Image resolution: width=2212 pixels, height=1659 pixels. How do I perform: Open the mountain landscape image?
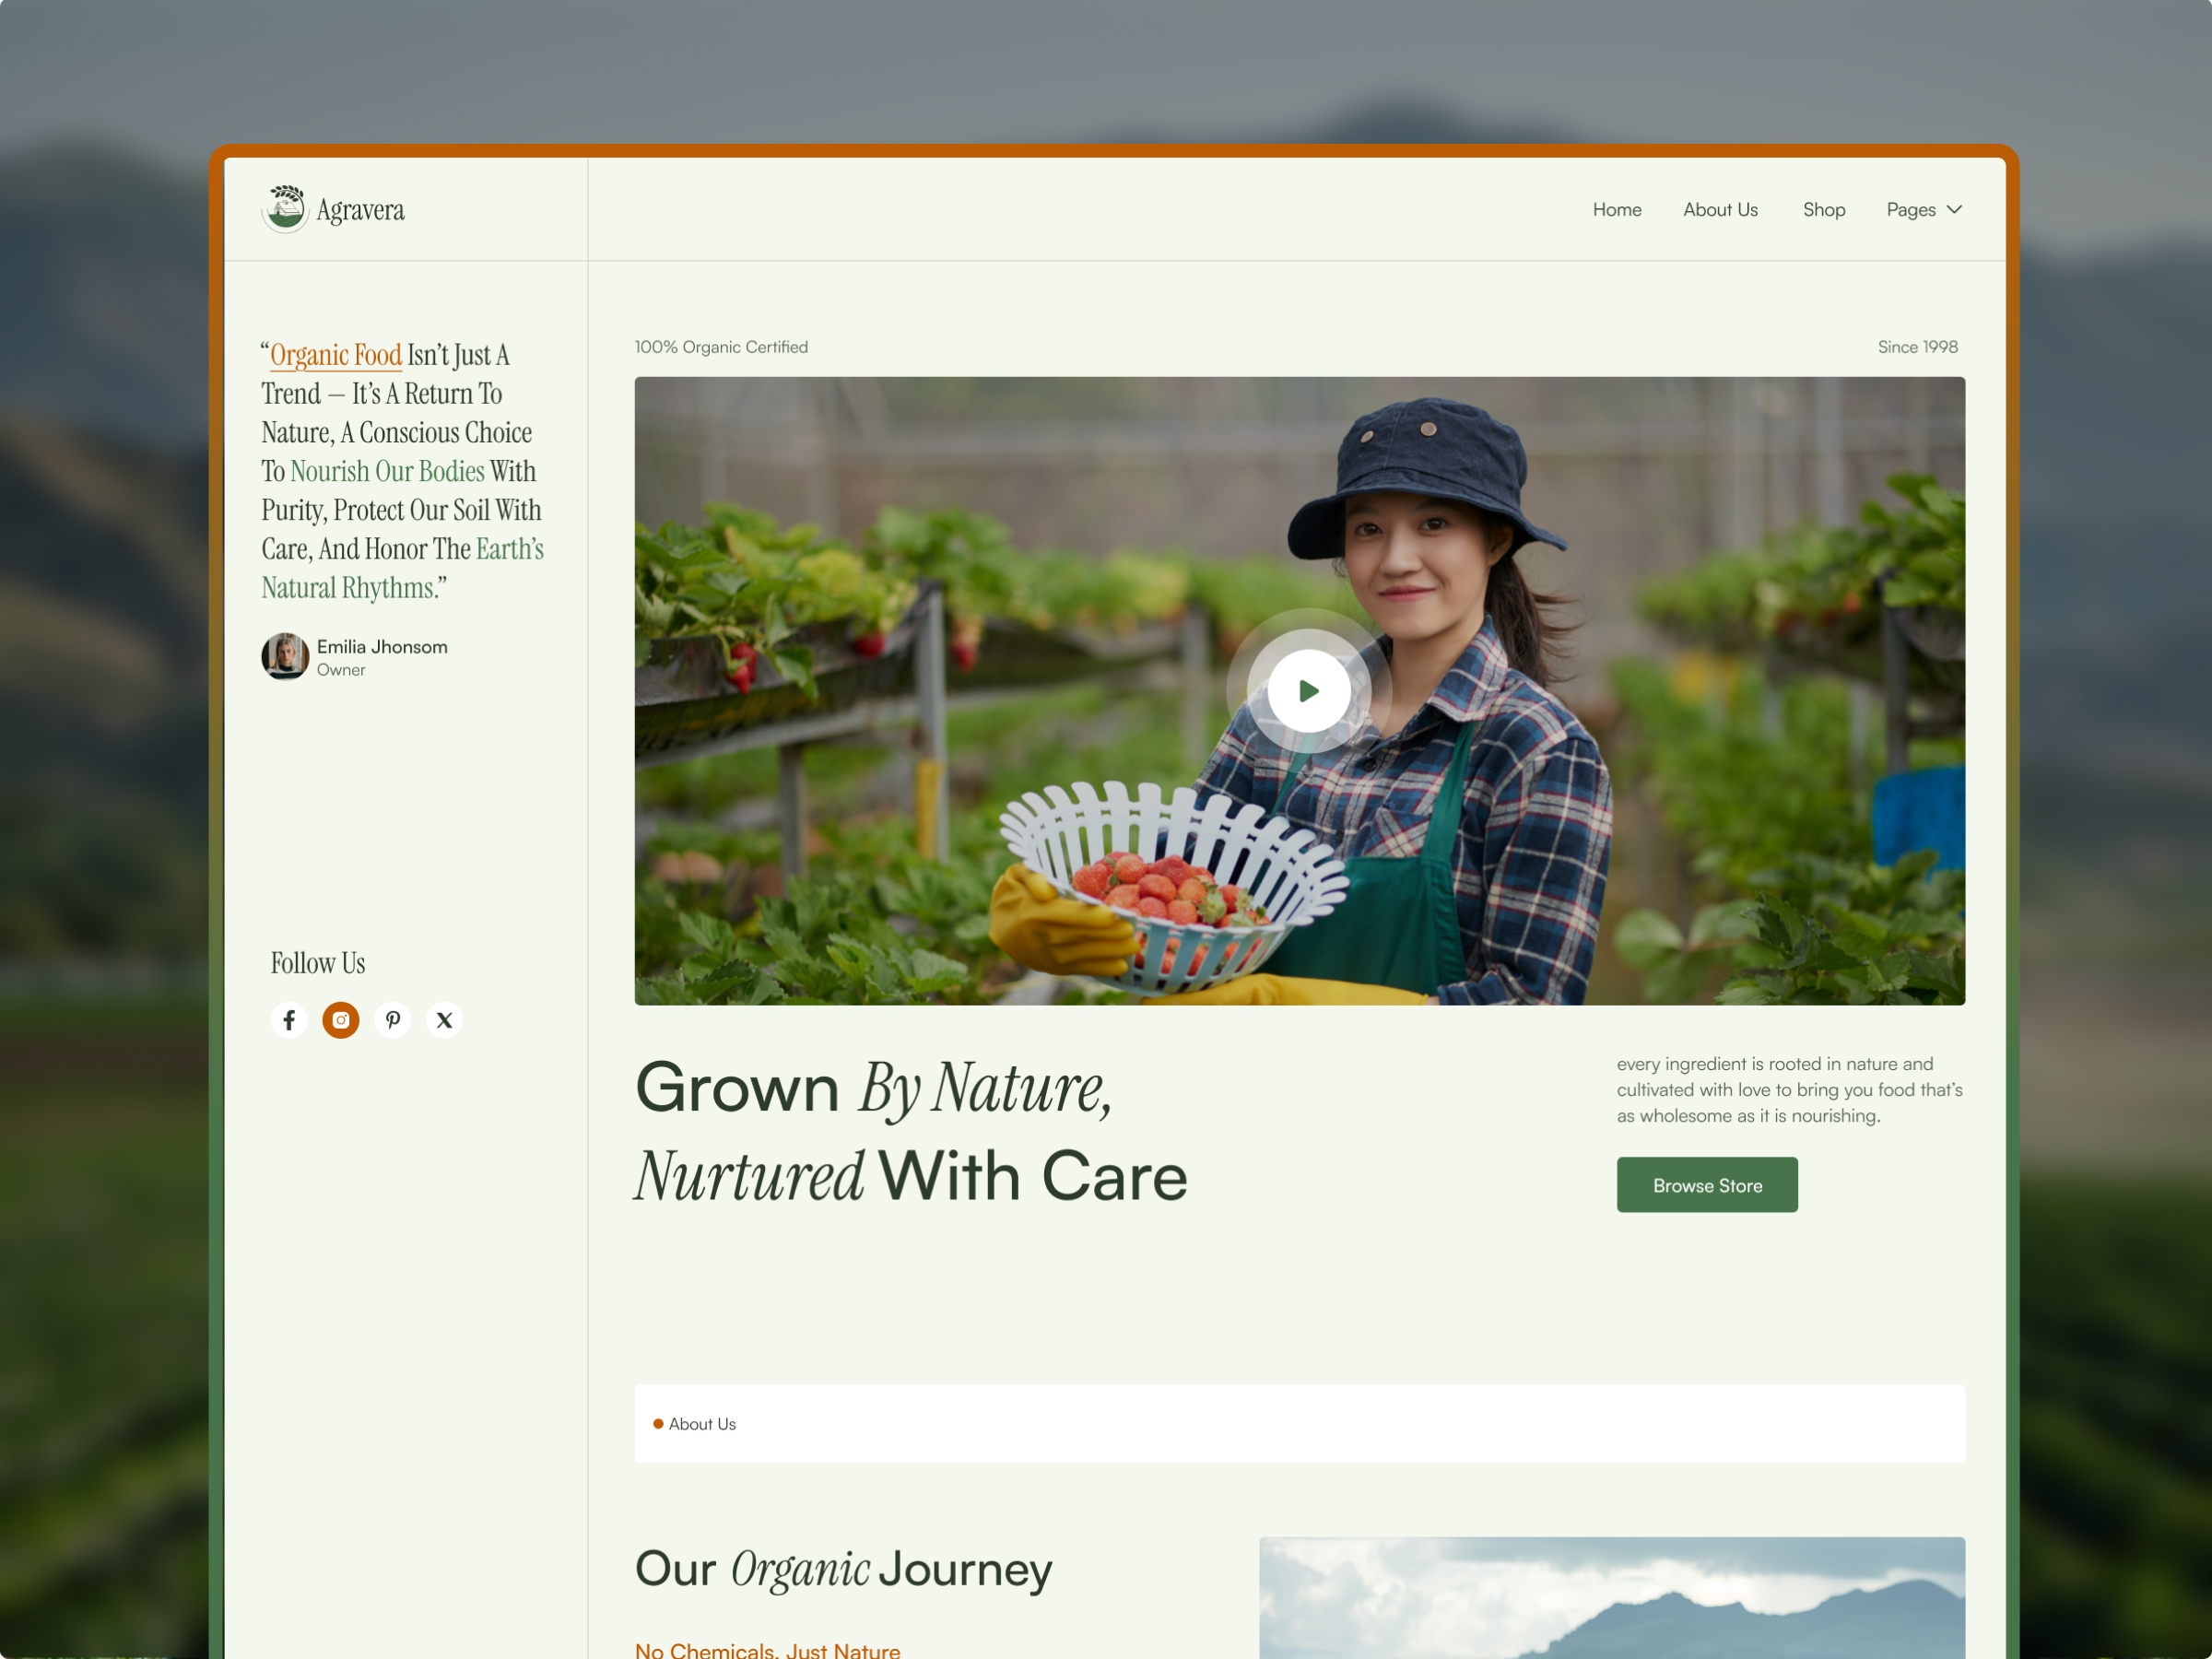(1612, 1597)
